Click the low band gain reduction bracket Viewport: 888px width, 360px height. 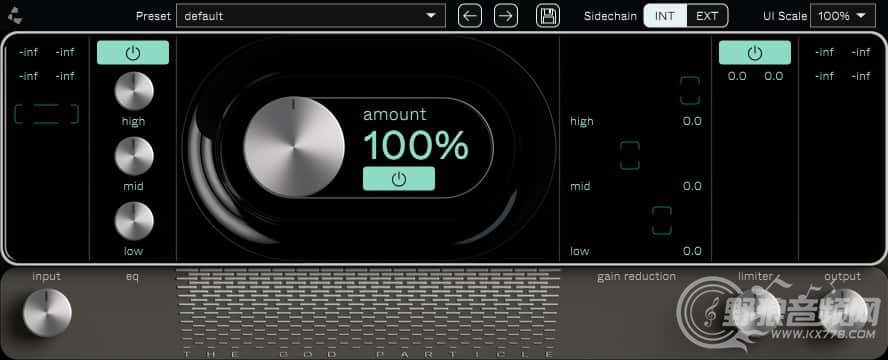click(661, 221)
